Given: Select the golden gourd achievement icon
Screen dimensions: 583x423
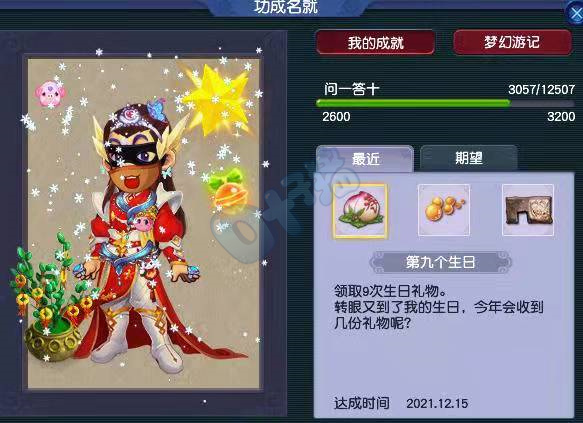Looking at the screenshot, I should tap(444, 210).
